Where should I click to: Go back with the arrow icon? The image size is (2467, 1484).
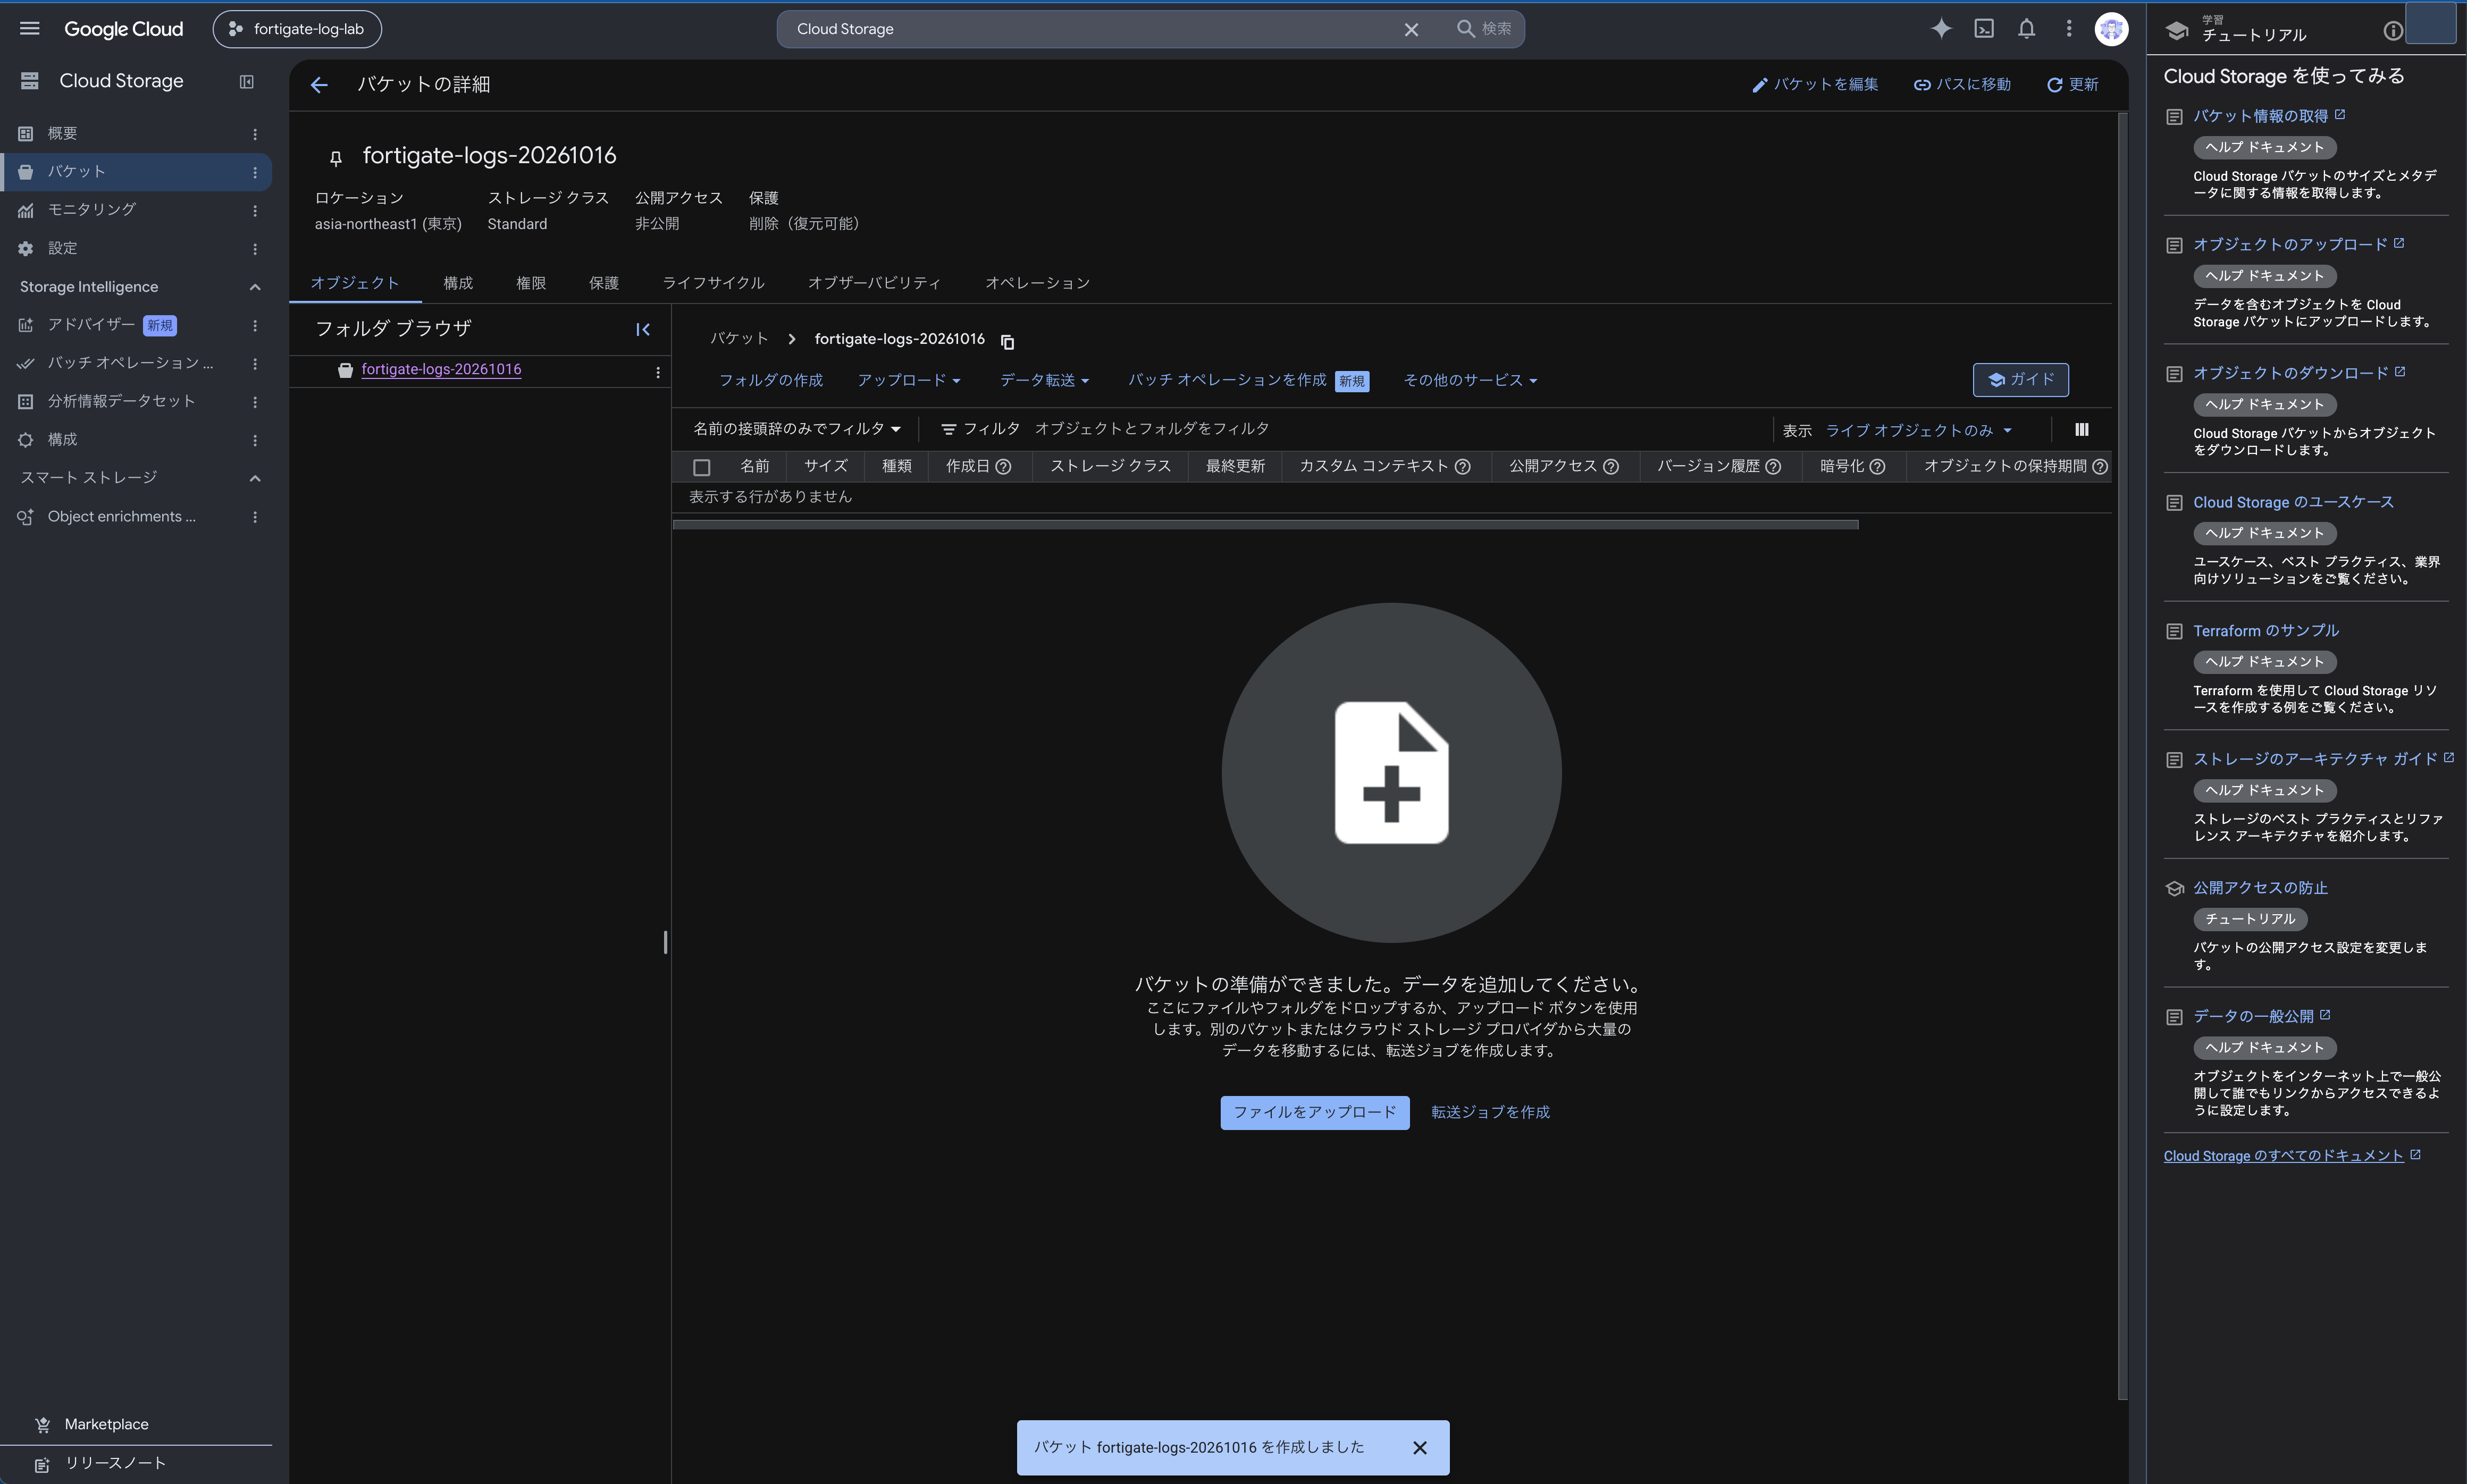319,85
